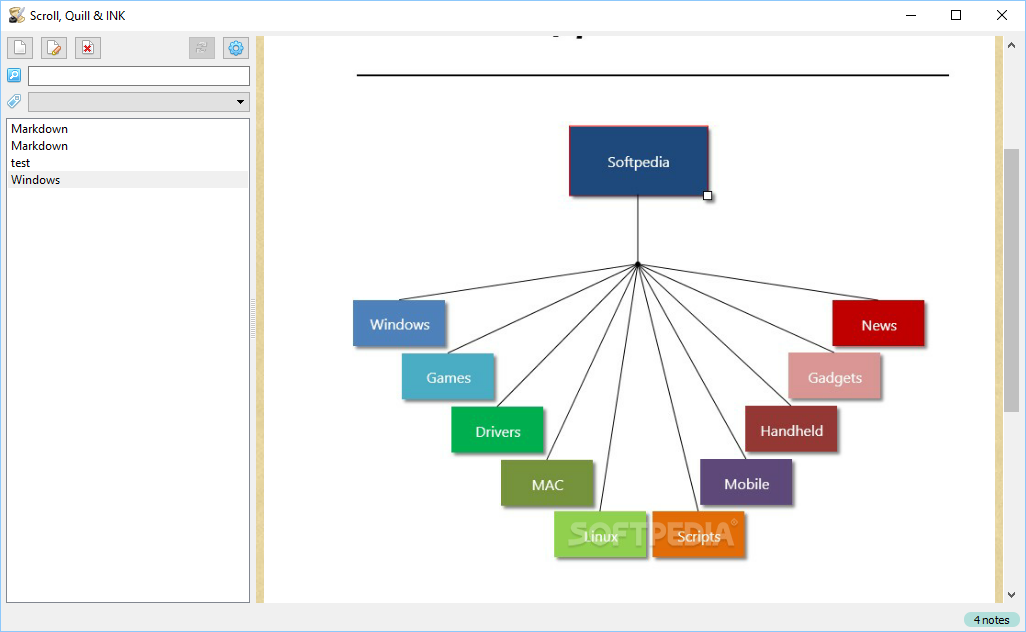Click the purple Mobile diagram box

click(x=746, y=482)
